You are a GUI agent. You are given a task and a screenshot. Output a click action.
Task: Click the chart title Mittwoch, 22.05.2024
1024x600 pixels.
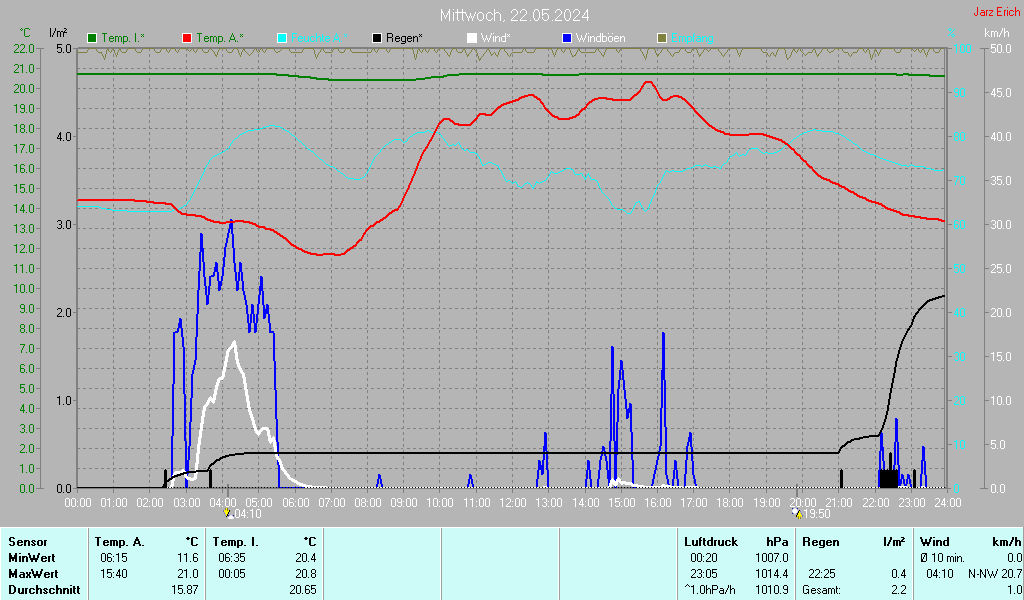click(514, 15)
